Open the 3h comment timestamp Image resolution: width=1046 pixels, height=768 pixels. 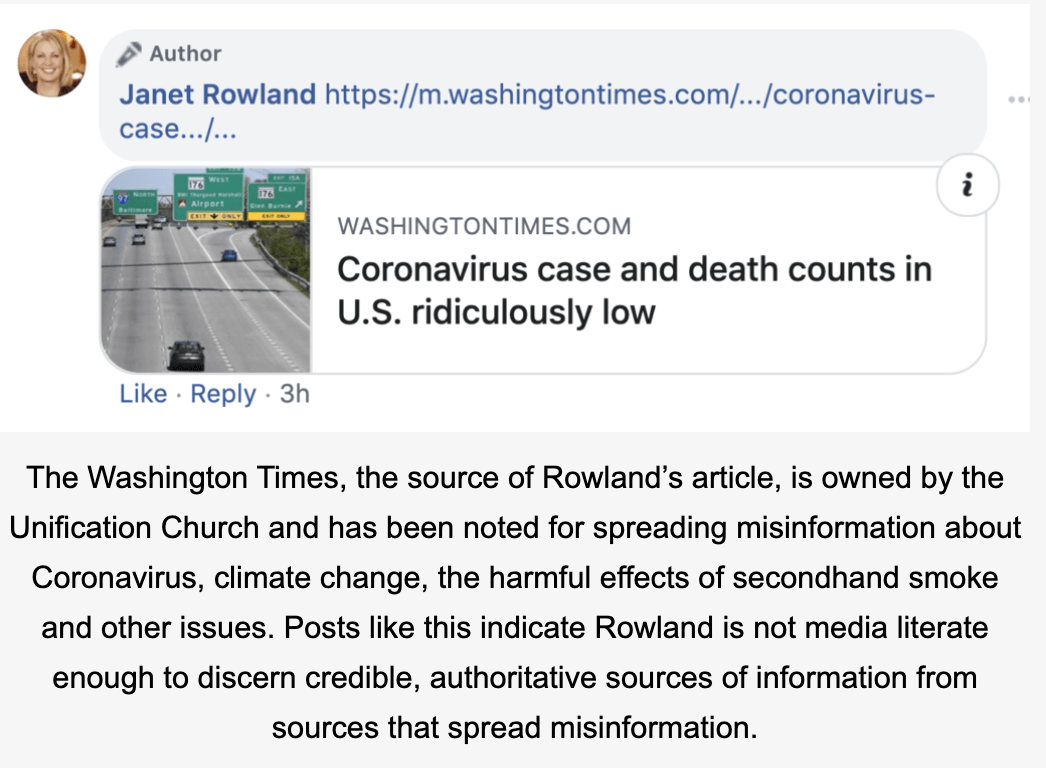coord(294,394)
